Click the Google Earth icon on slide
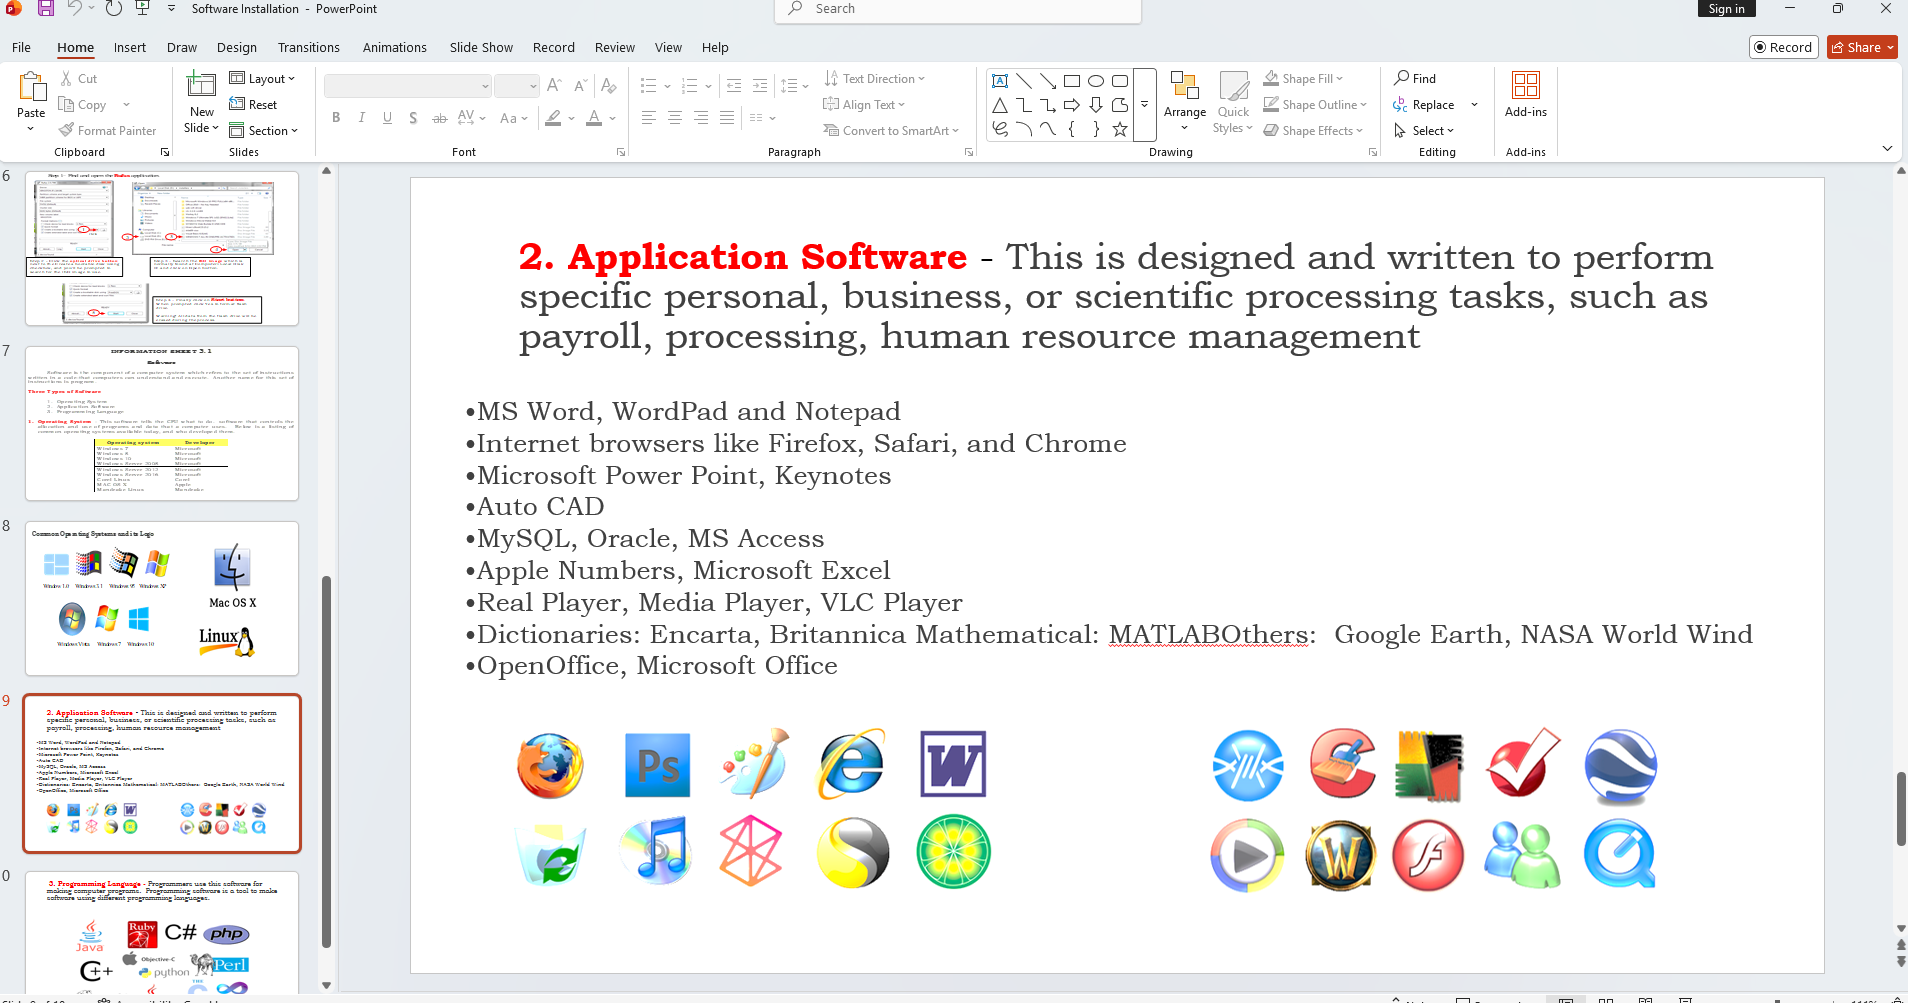This screenshot has height=1003, width=1908. (x=1621, y=767)
